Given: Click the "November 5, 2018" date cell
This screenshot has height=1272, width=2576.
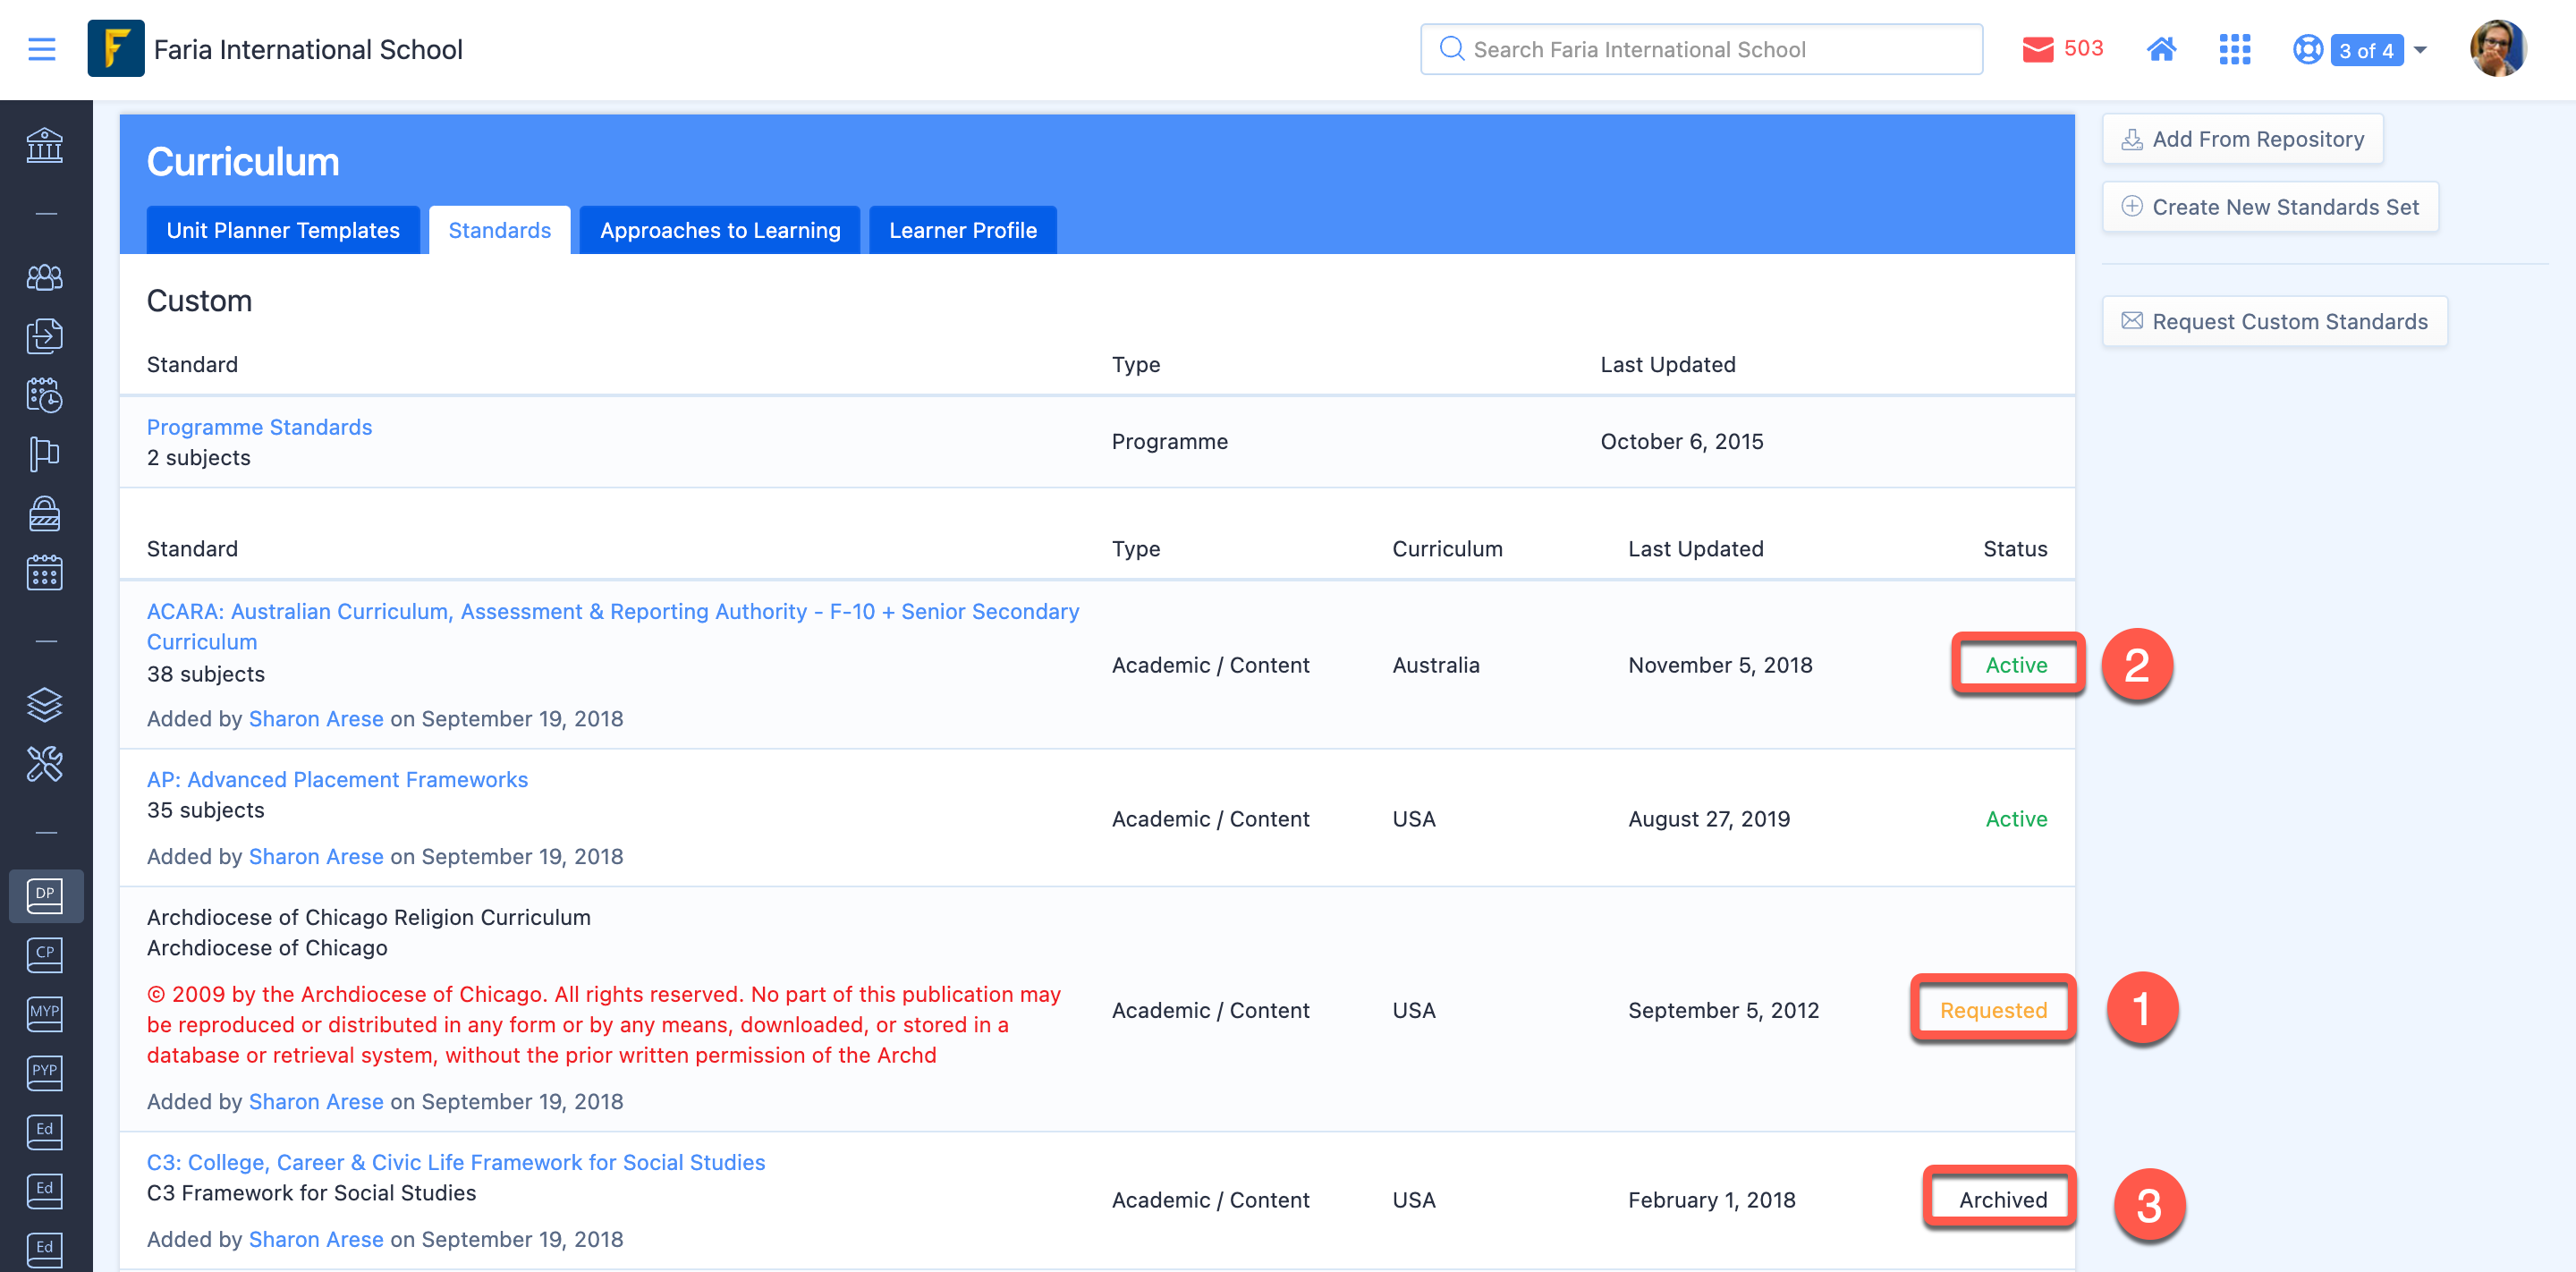Looking at the screenshot, I should [1720, 665].
